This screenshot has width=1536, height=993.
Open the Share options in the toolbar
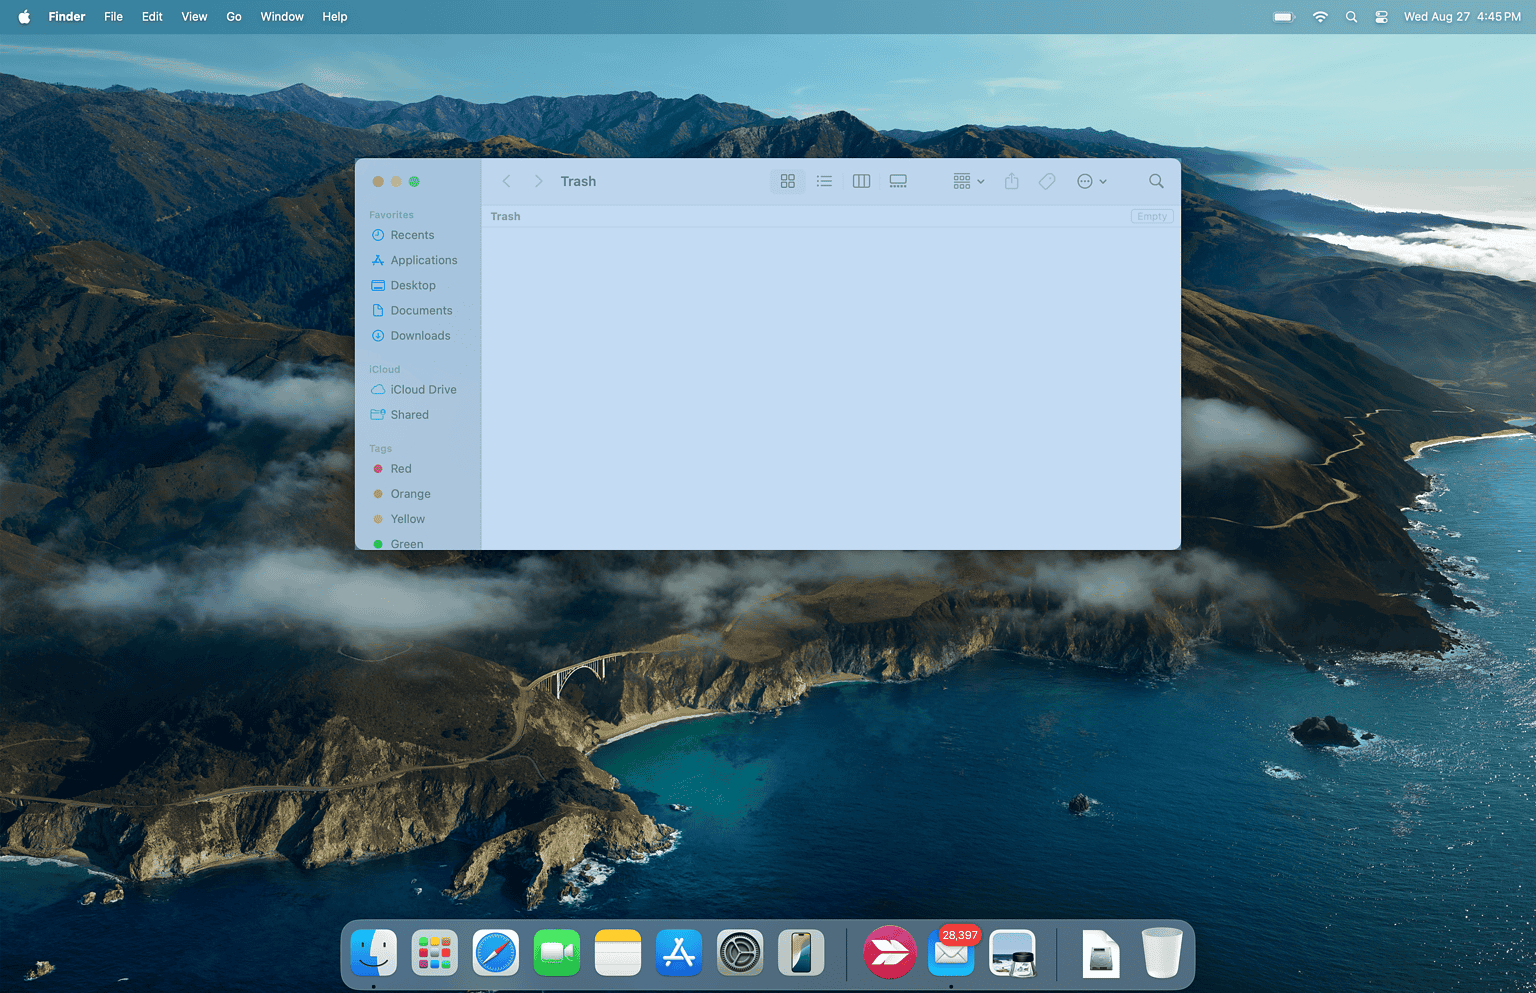[1011, 181]
